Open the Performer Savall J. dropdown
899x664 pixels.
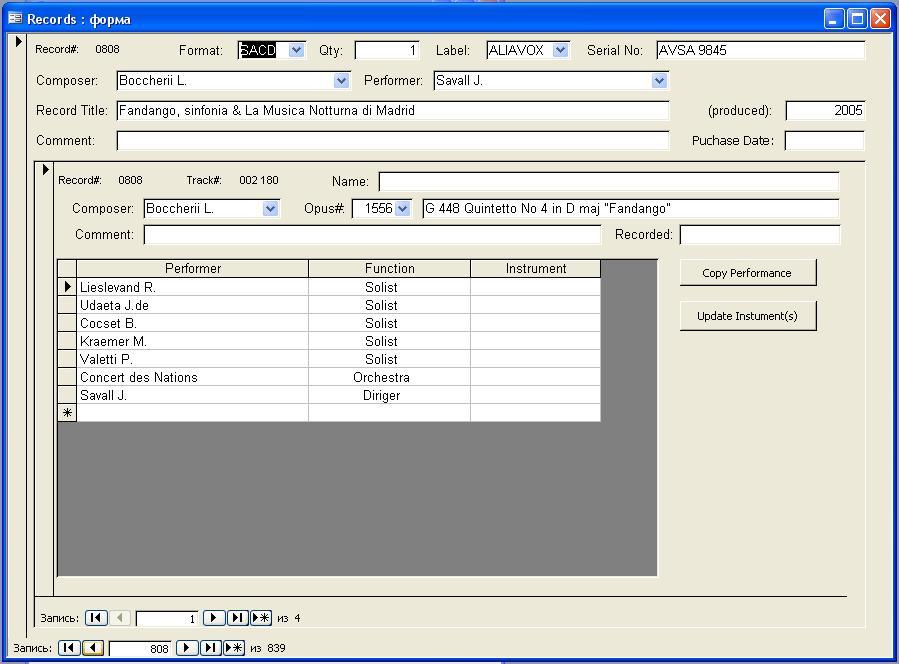659,81
